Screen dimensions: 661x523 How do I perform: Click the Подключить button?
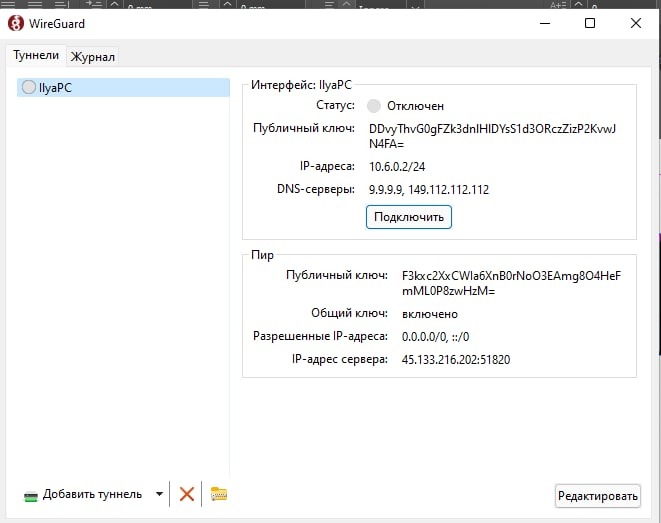408,217
